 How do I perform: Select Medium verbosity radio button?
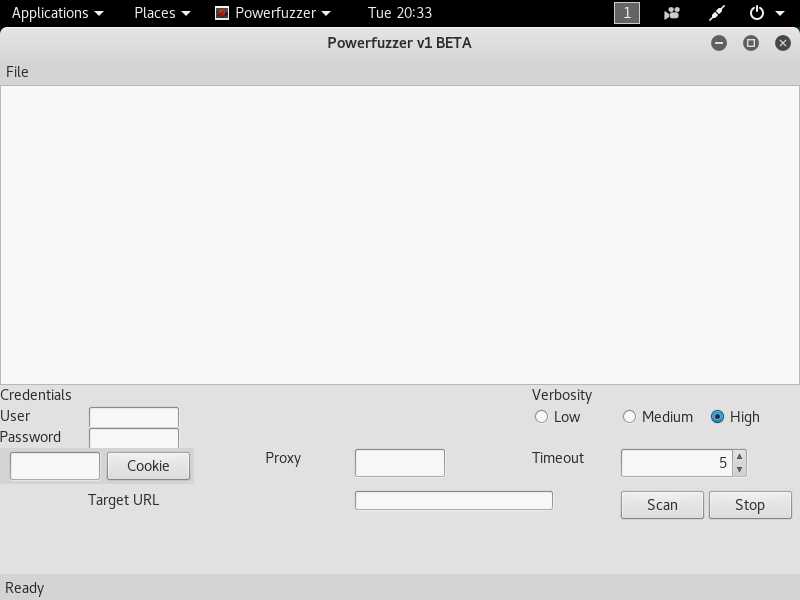pyautogui.click(x=629, y=417)
